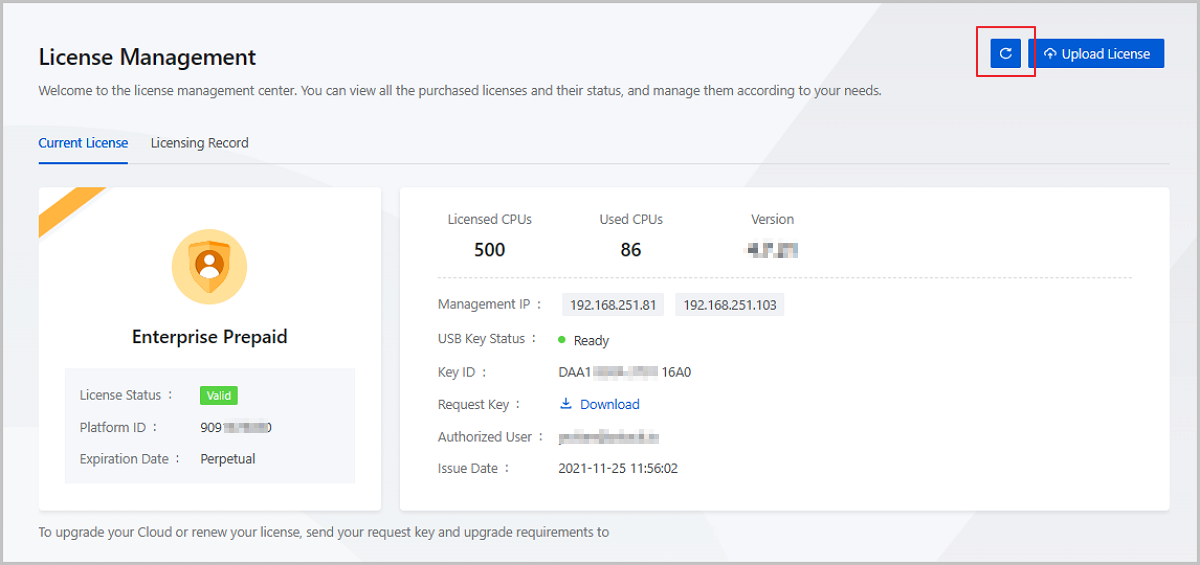Click the orange ribbon on license card corner
This screenshot has width=1200, height=565.
[x=68, y=212]
